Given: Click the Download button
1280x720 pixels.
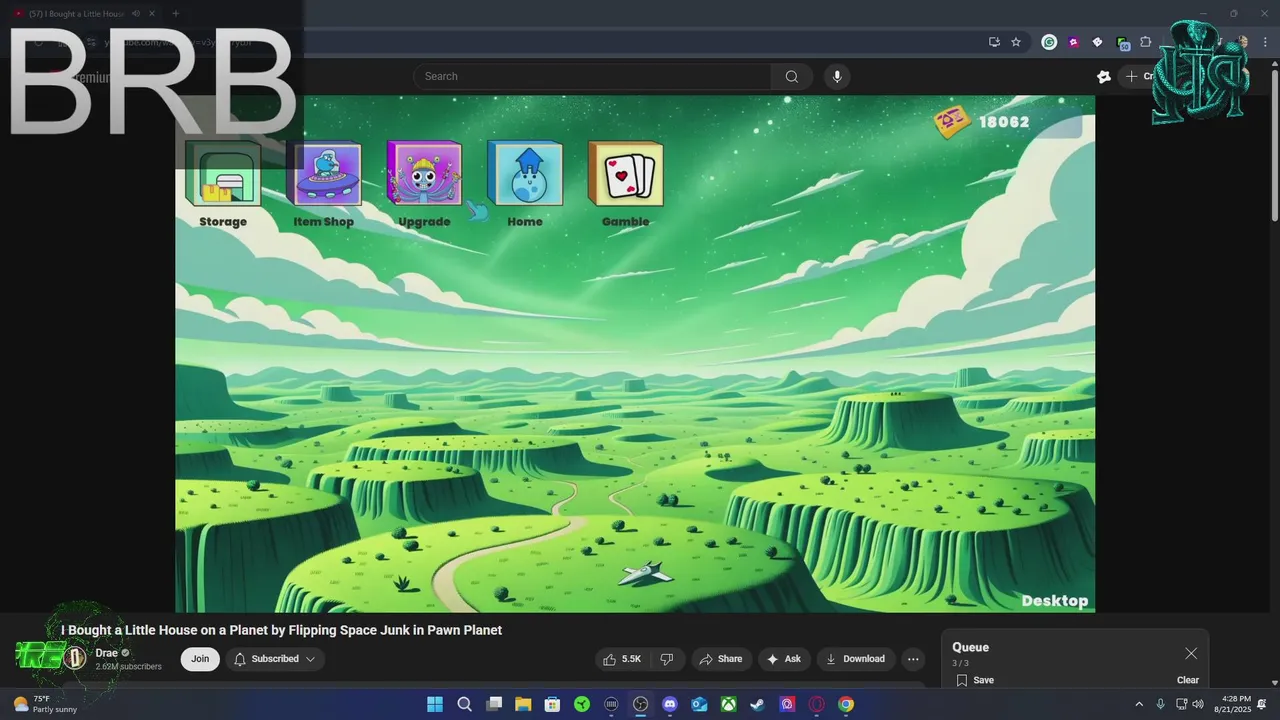Looking at the screenshot, I should point(856,659).
